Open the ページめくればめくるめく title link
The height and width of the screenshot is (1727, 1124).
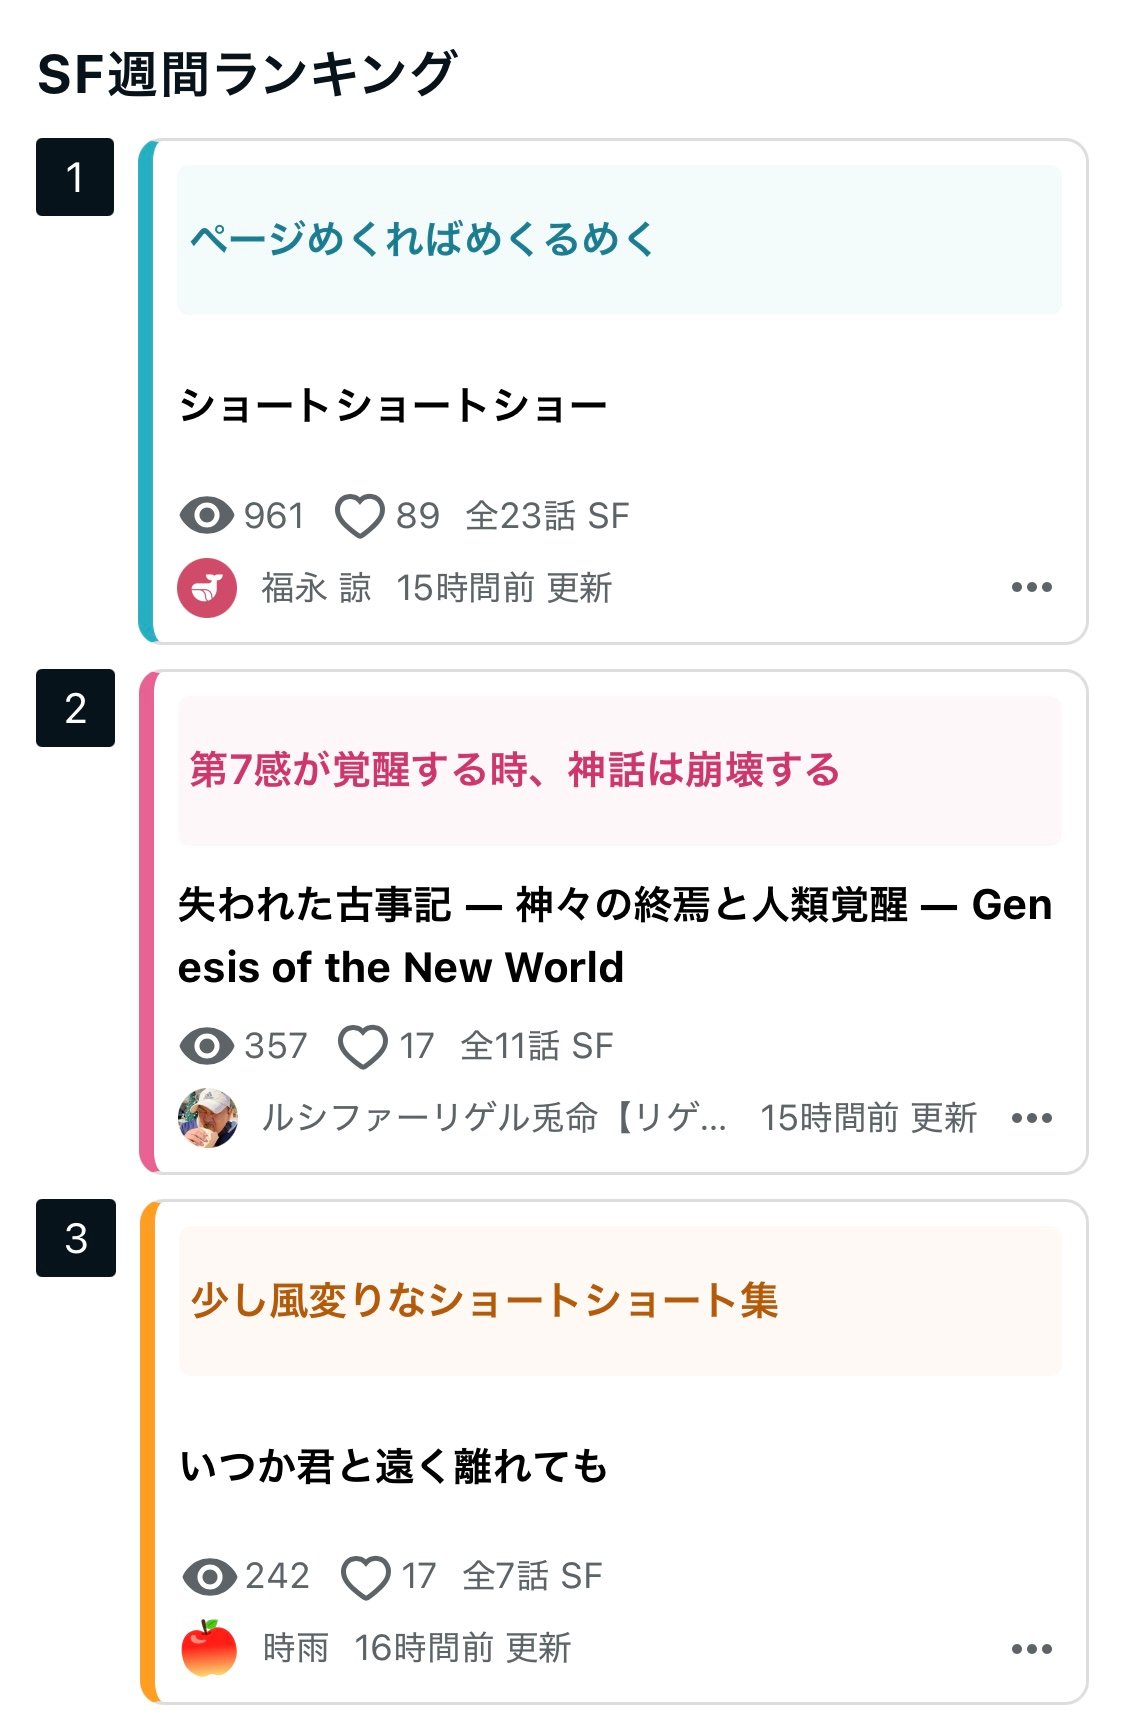pos(421,240)
